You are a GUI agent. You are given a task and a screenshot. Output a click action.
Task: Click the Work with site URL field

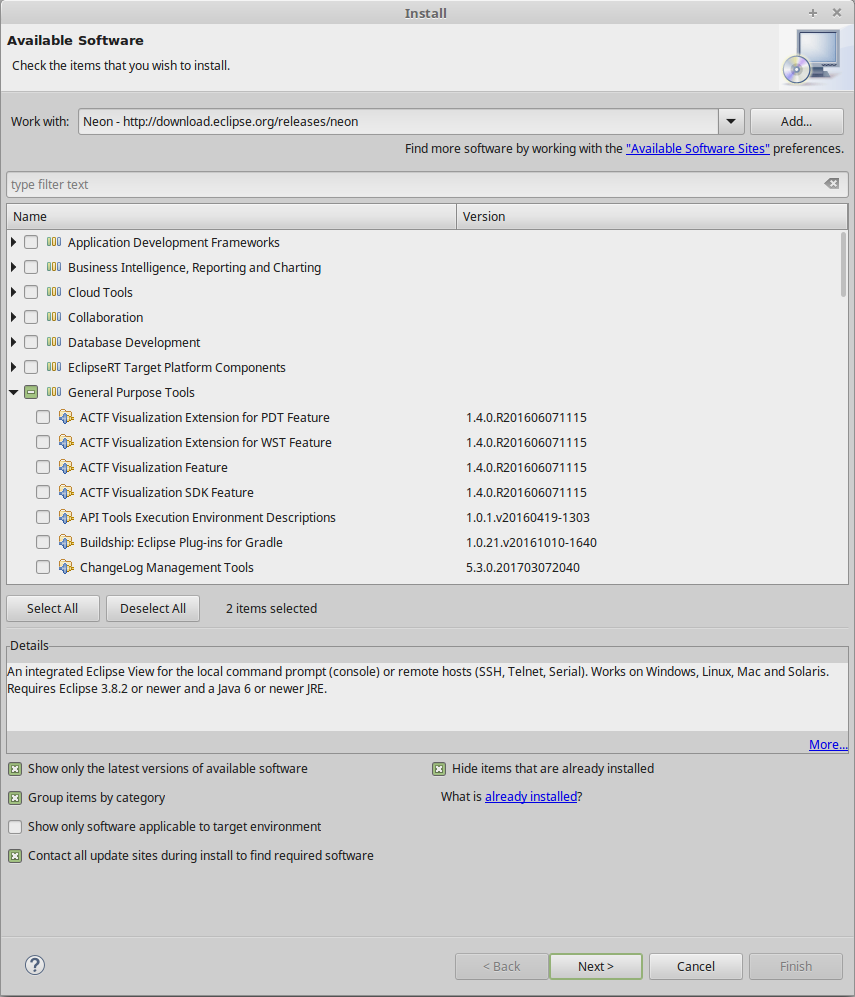[x=399, y=121]
